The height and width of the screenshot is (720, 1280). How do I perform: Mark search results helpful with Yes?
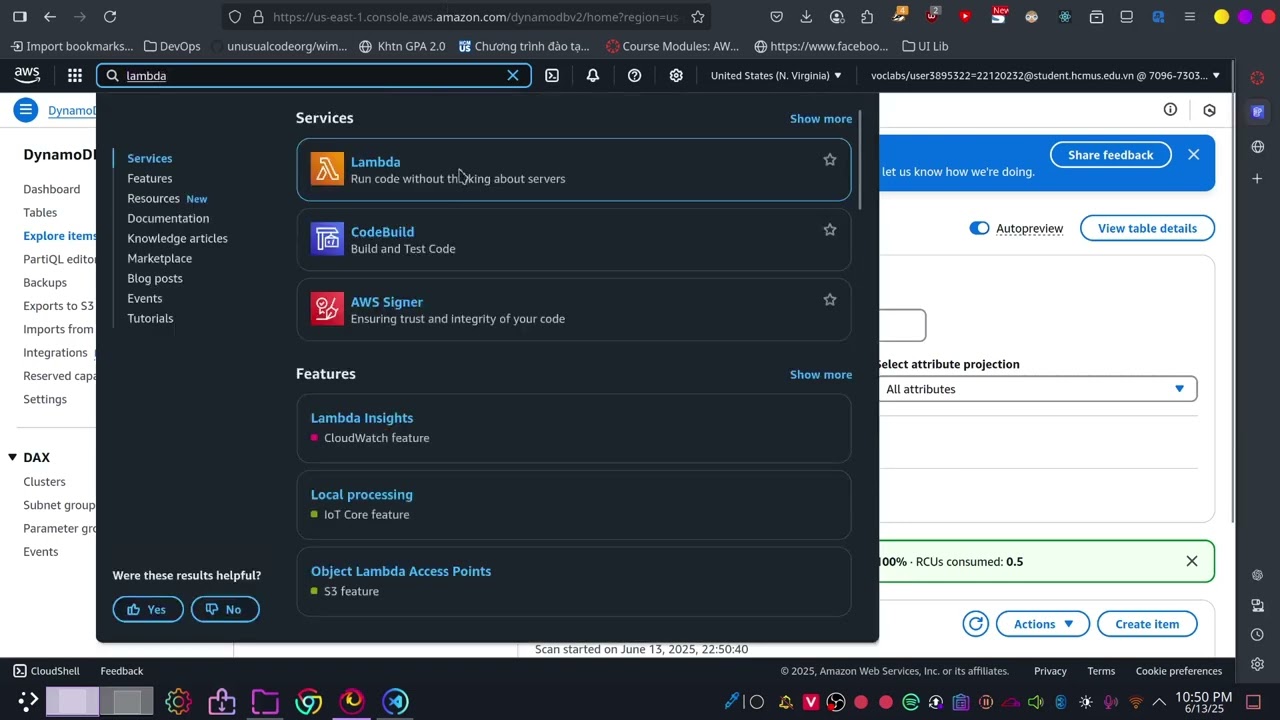click(x=148, y=609)
